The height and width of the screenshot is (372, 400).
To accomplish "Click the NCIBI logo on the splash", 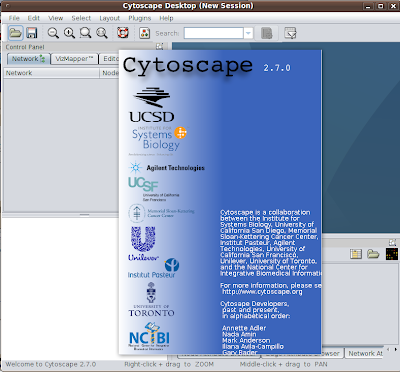I will [149, 336].
